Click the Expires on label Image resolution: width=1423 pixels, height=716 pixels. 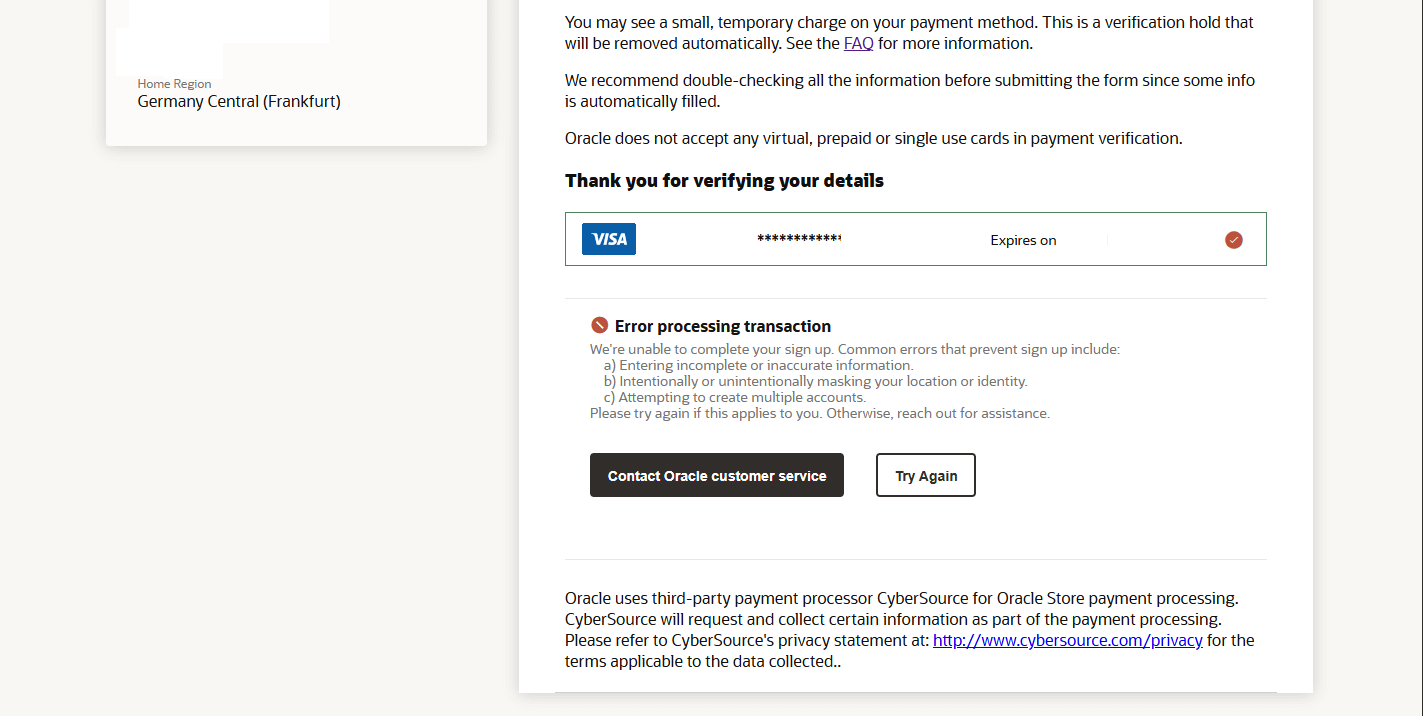point(1023,240)
